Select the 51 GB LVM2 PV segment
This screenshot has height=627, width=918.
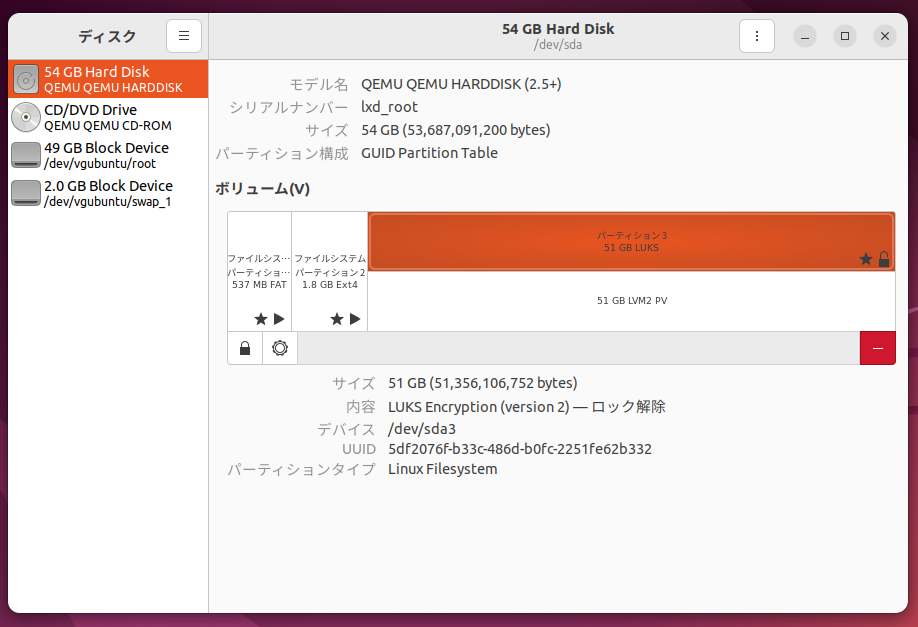click(631, 299)
